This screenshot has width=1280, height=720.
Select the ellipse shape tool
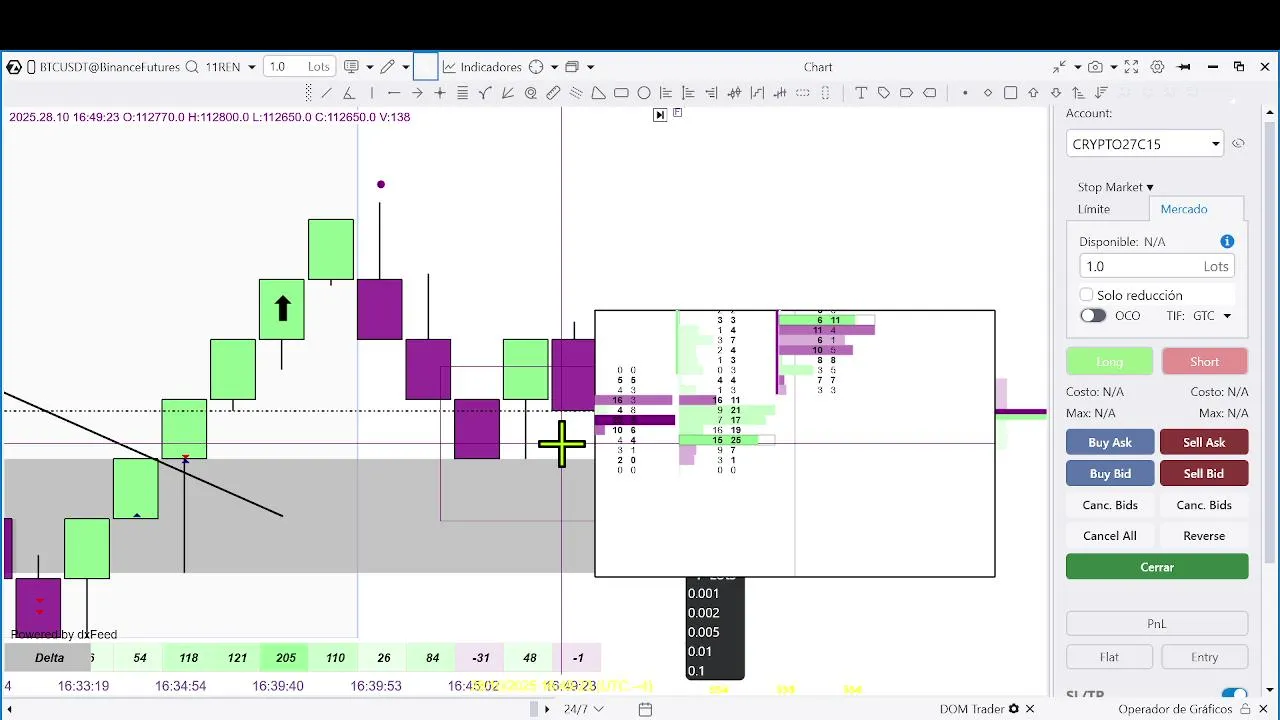point(644,93)
